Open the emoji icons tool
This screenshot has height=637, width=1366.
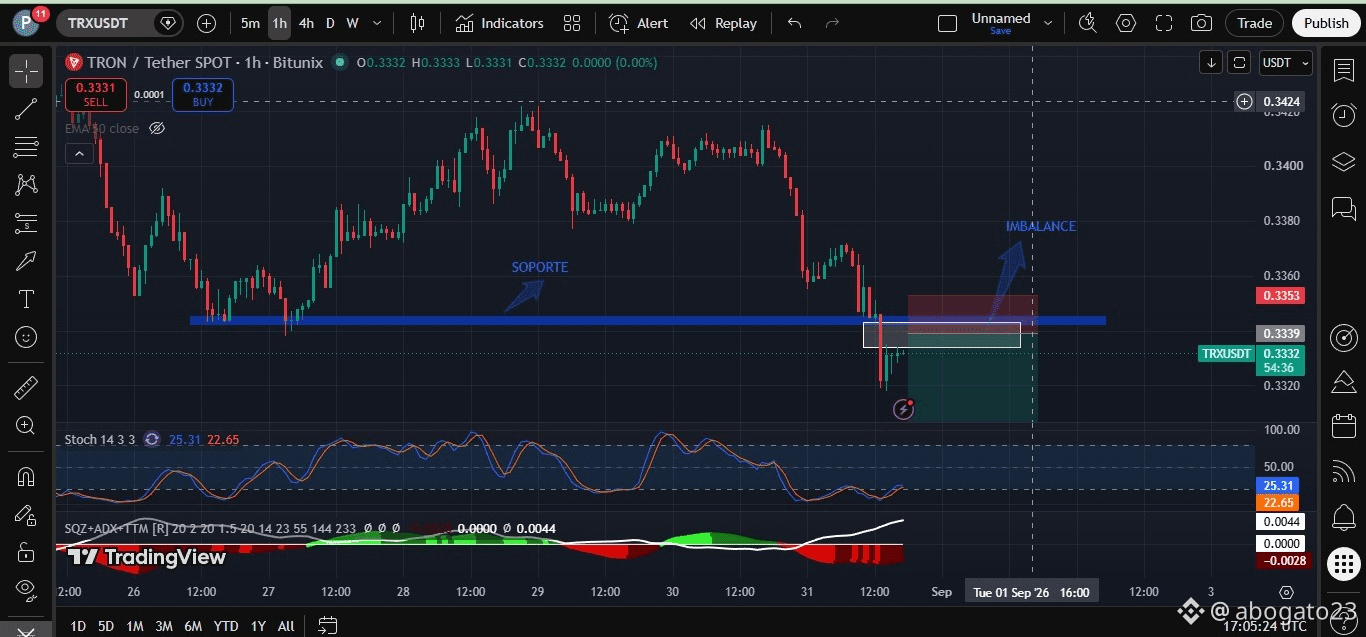(26, 337)
